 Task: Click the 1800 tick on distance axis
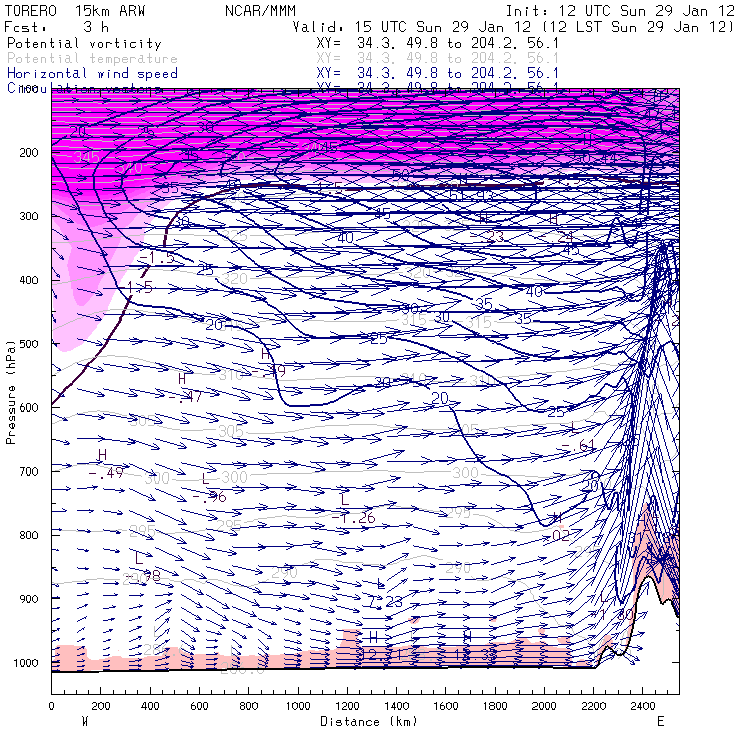(495, 706)
